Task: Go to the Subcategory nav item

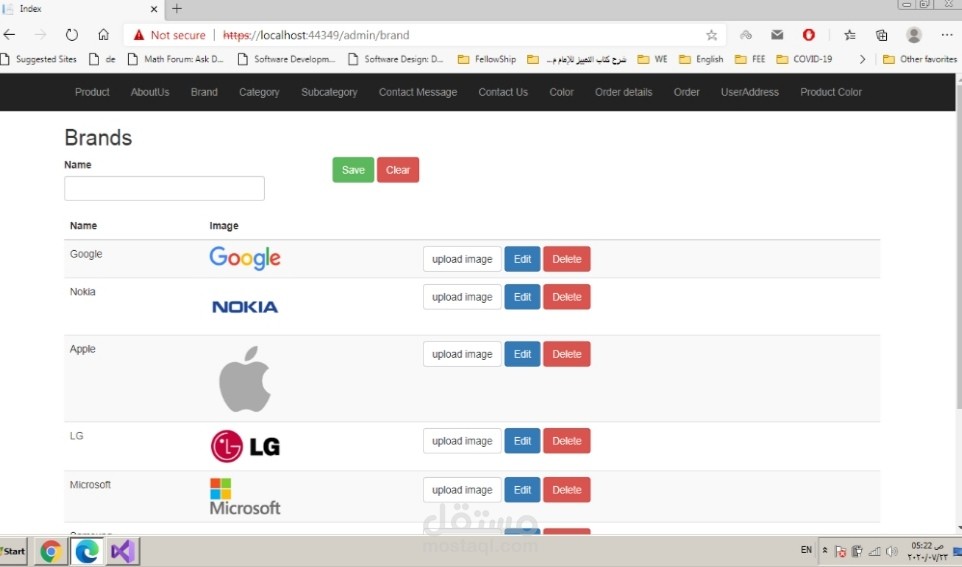Action: point(329,92)
